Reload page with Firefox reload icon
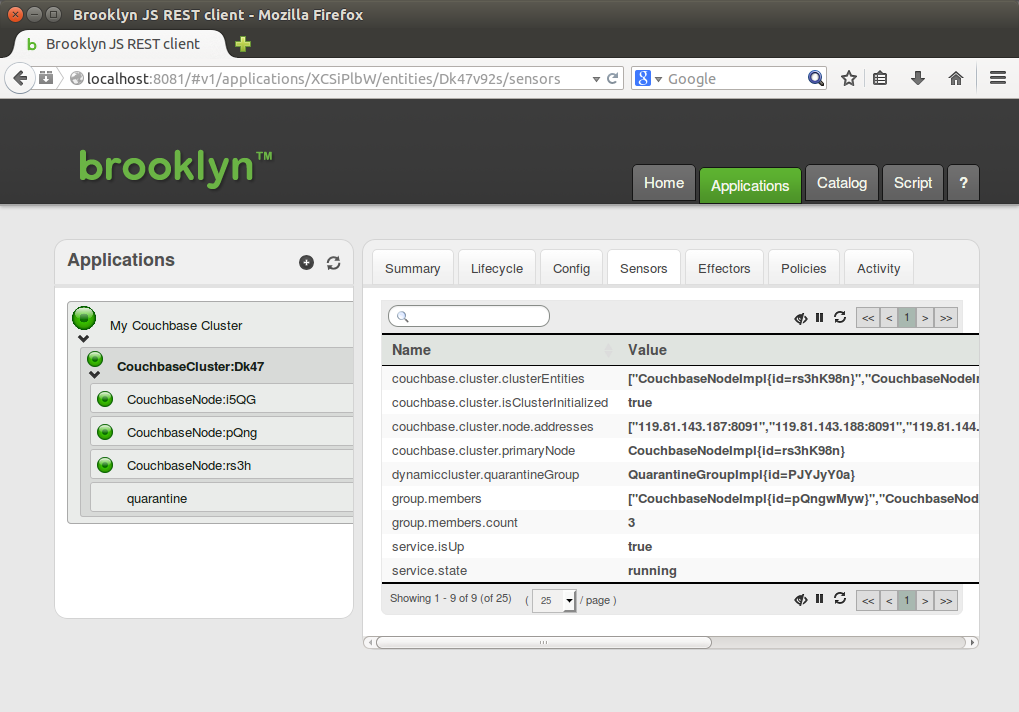 pos(612,79)
